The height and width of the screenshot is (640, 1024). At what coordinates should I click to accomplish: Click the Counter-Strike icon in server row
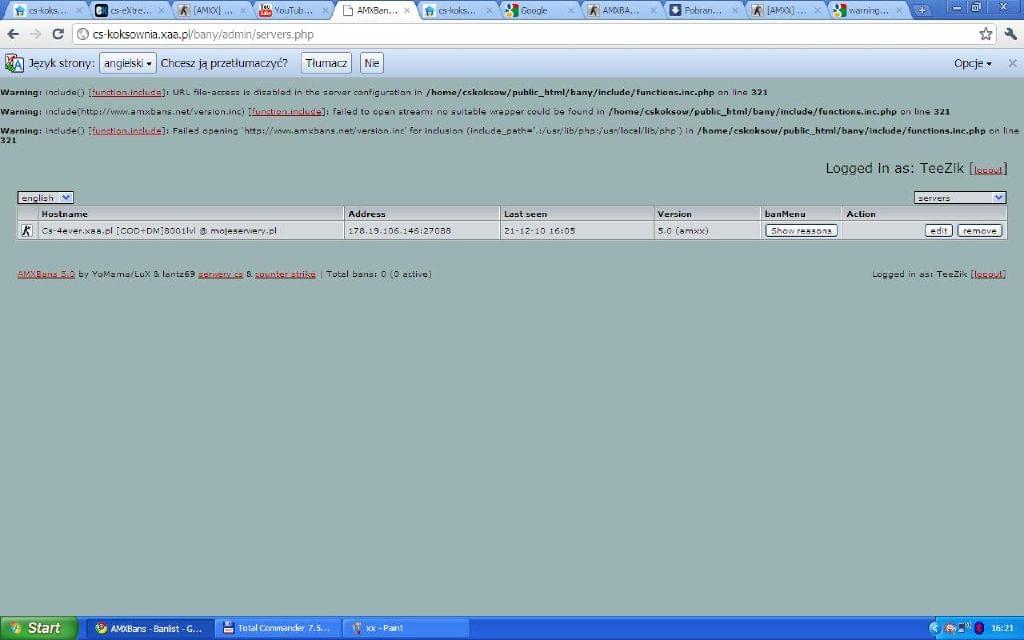pyautogui.click(x=27, y=231)
